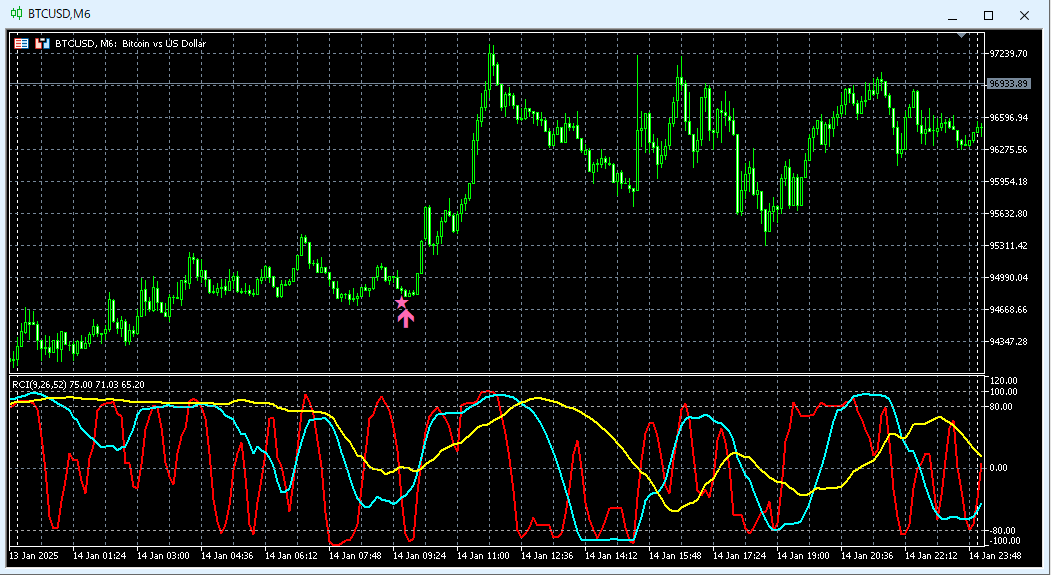This screenshot has width=1052, height=575.
Task: Click the 100.00 indicator level label
Action: point(1004,392)
